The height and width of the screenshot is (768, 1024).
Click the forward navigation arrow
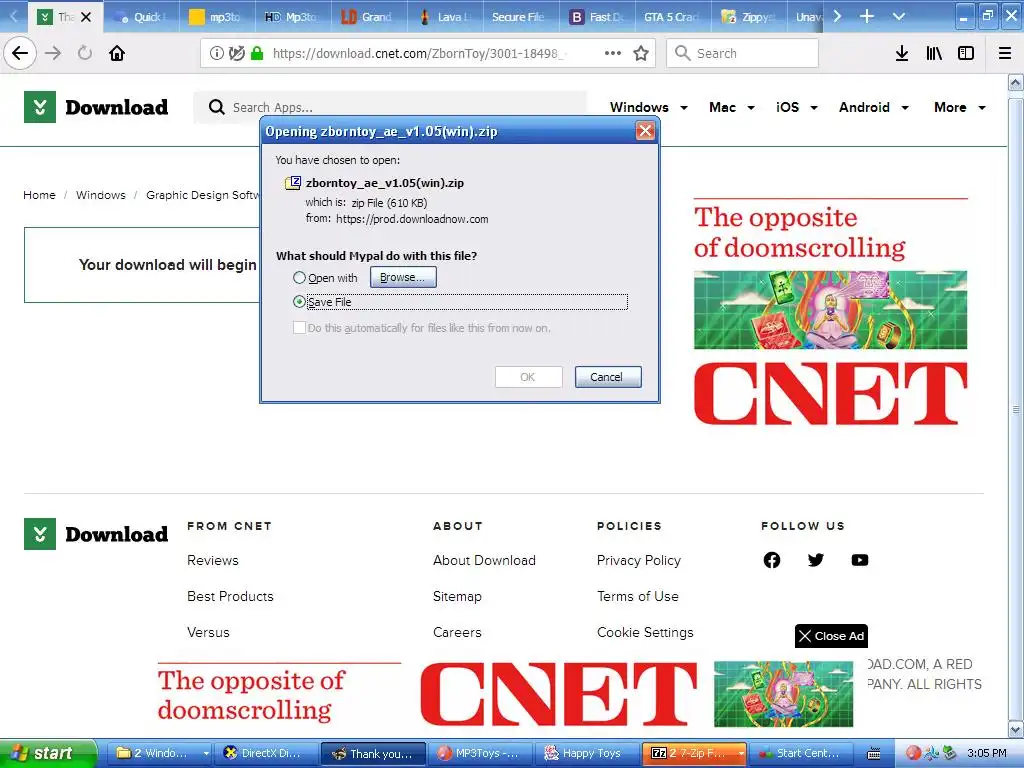point(53,53)
